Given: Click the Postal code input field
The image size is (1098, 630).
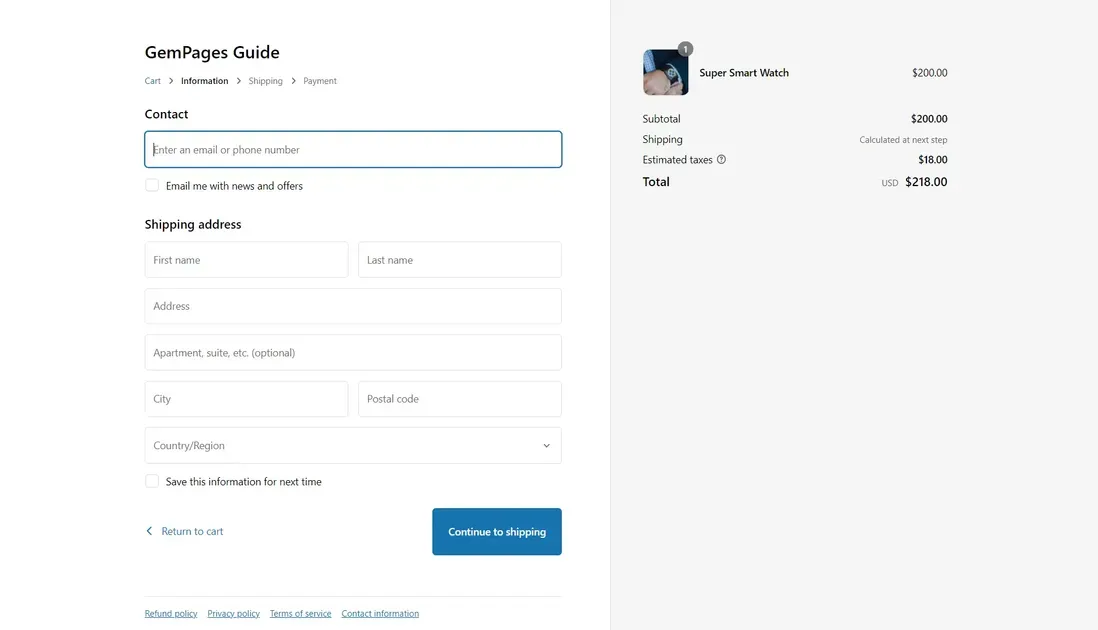Looking at the screenshot, I should 459,398.
